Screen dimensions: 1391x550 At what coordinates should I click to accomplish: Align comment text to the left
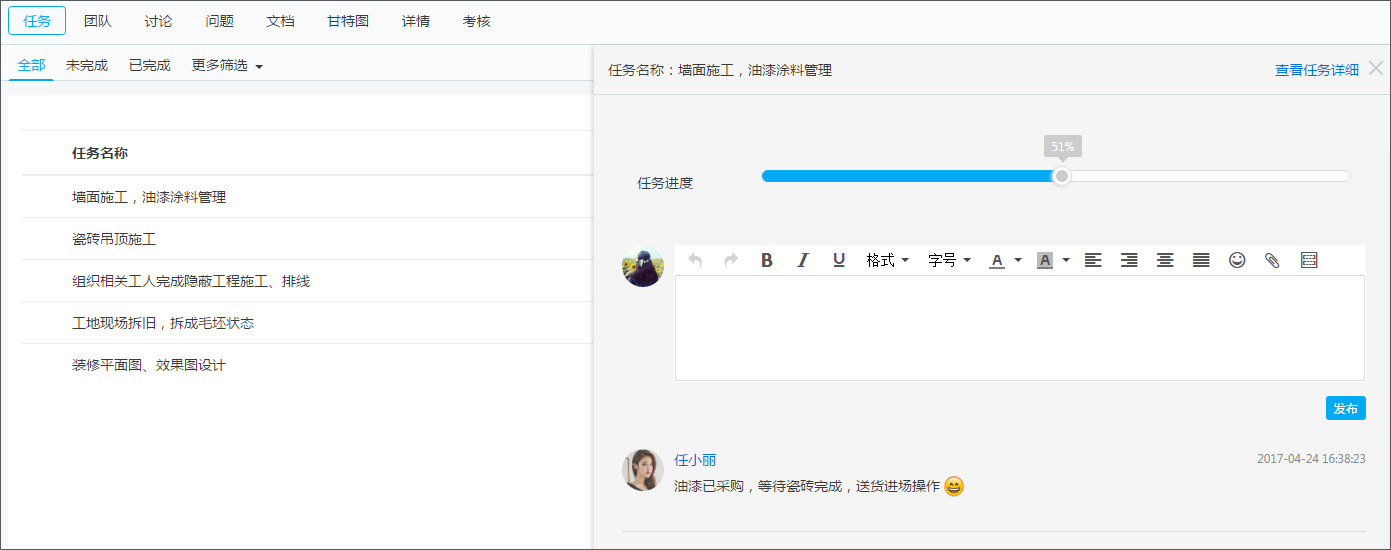[x=1093, y=260]
